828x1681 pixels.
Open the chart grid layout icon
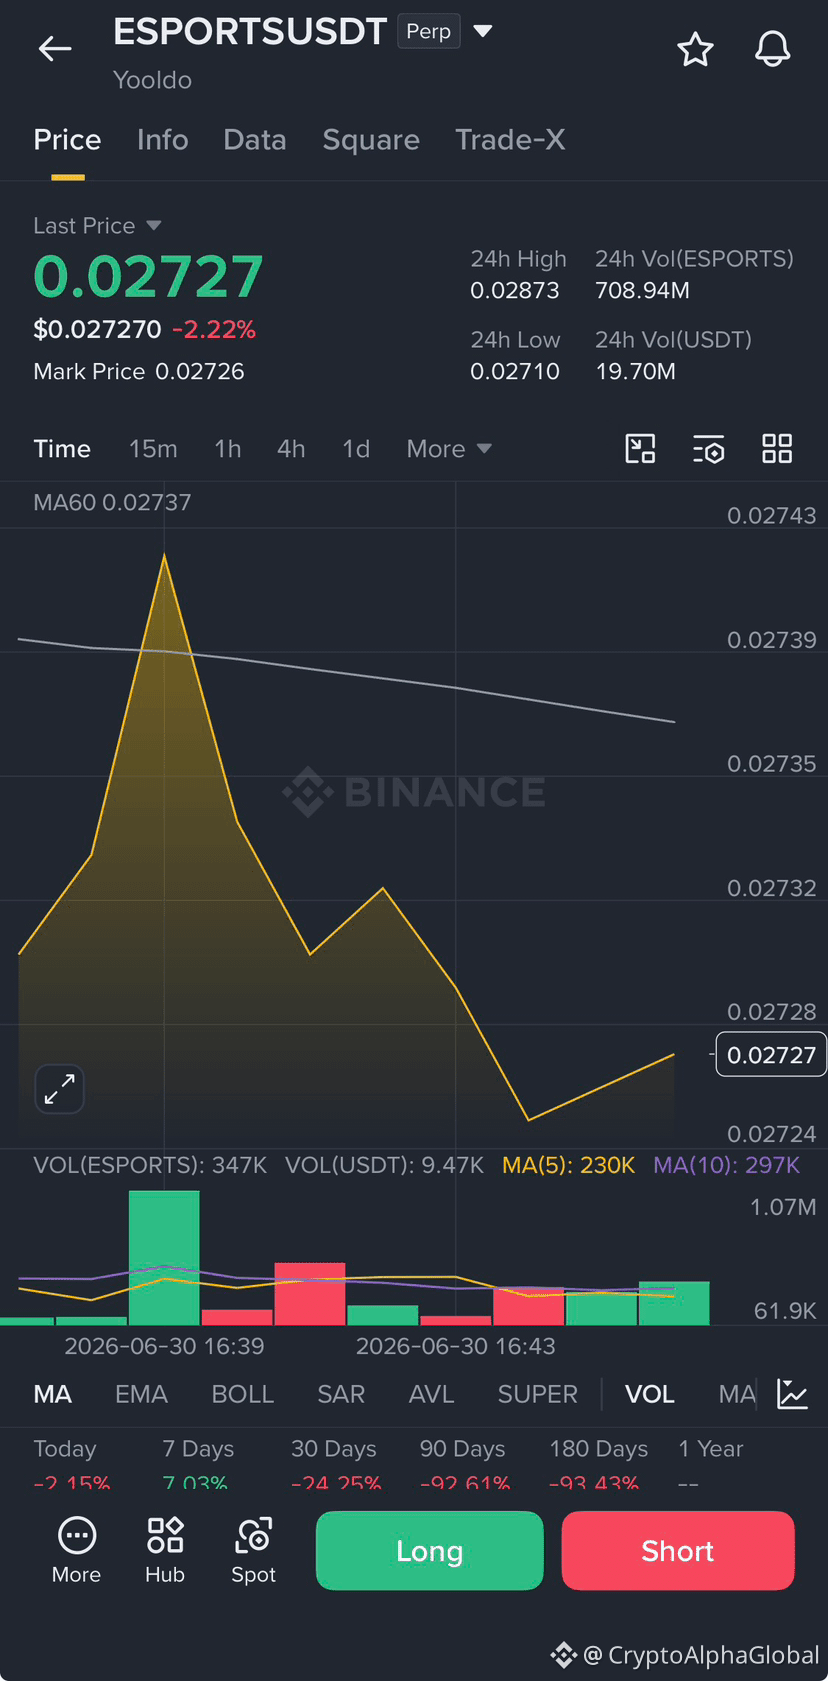777,449
